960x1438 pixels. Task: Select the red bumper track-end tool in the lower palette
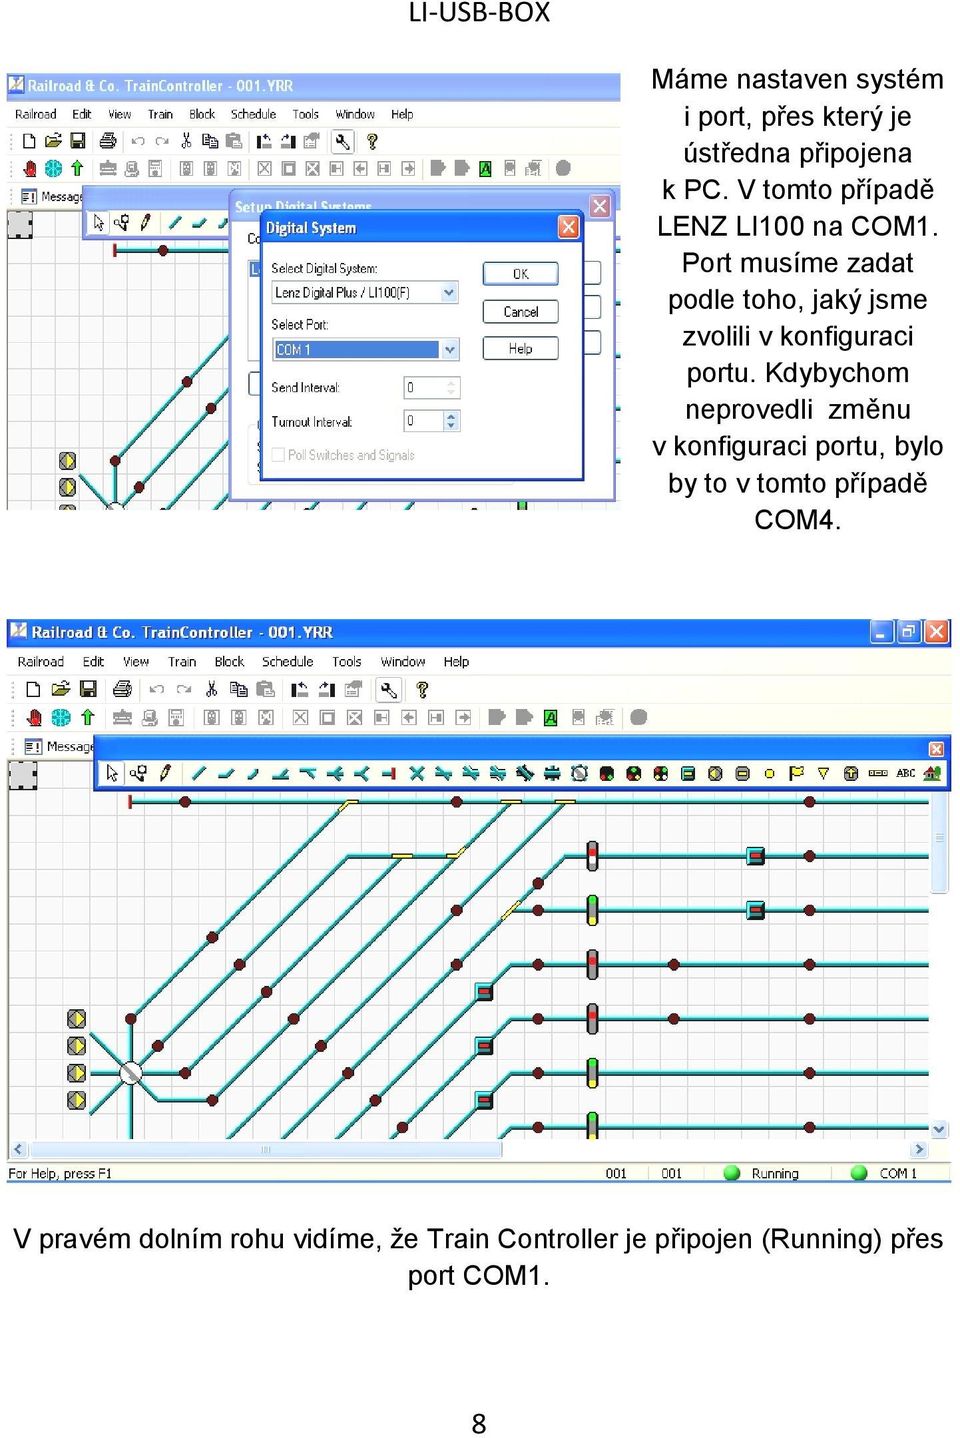click(389, 773)
